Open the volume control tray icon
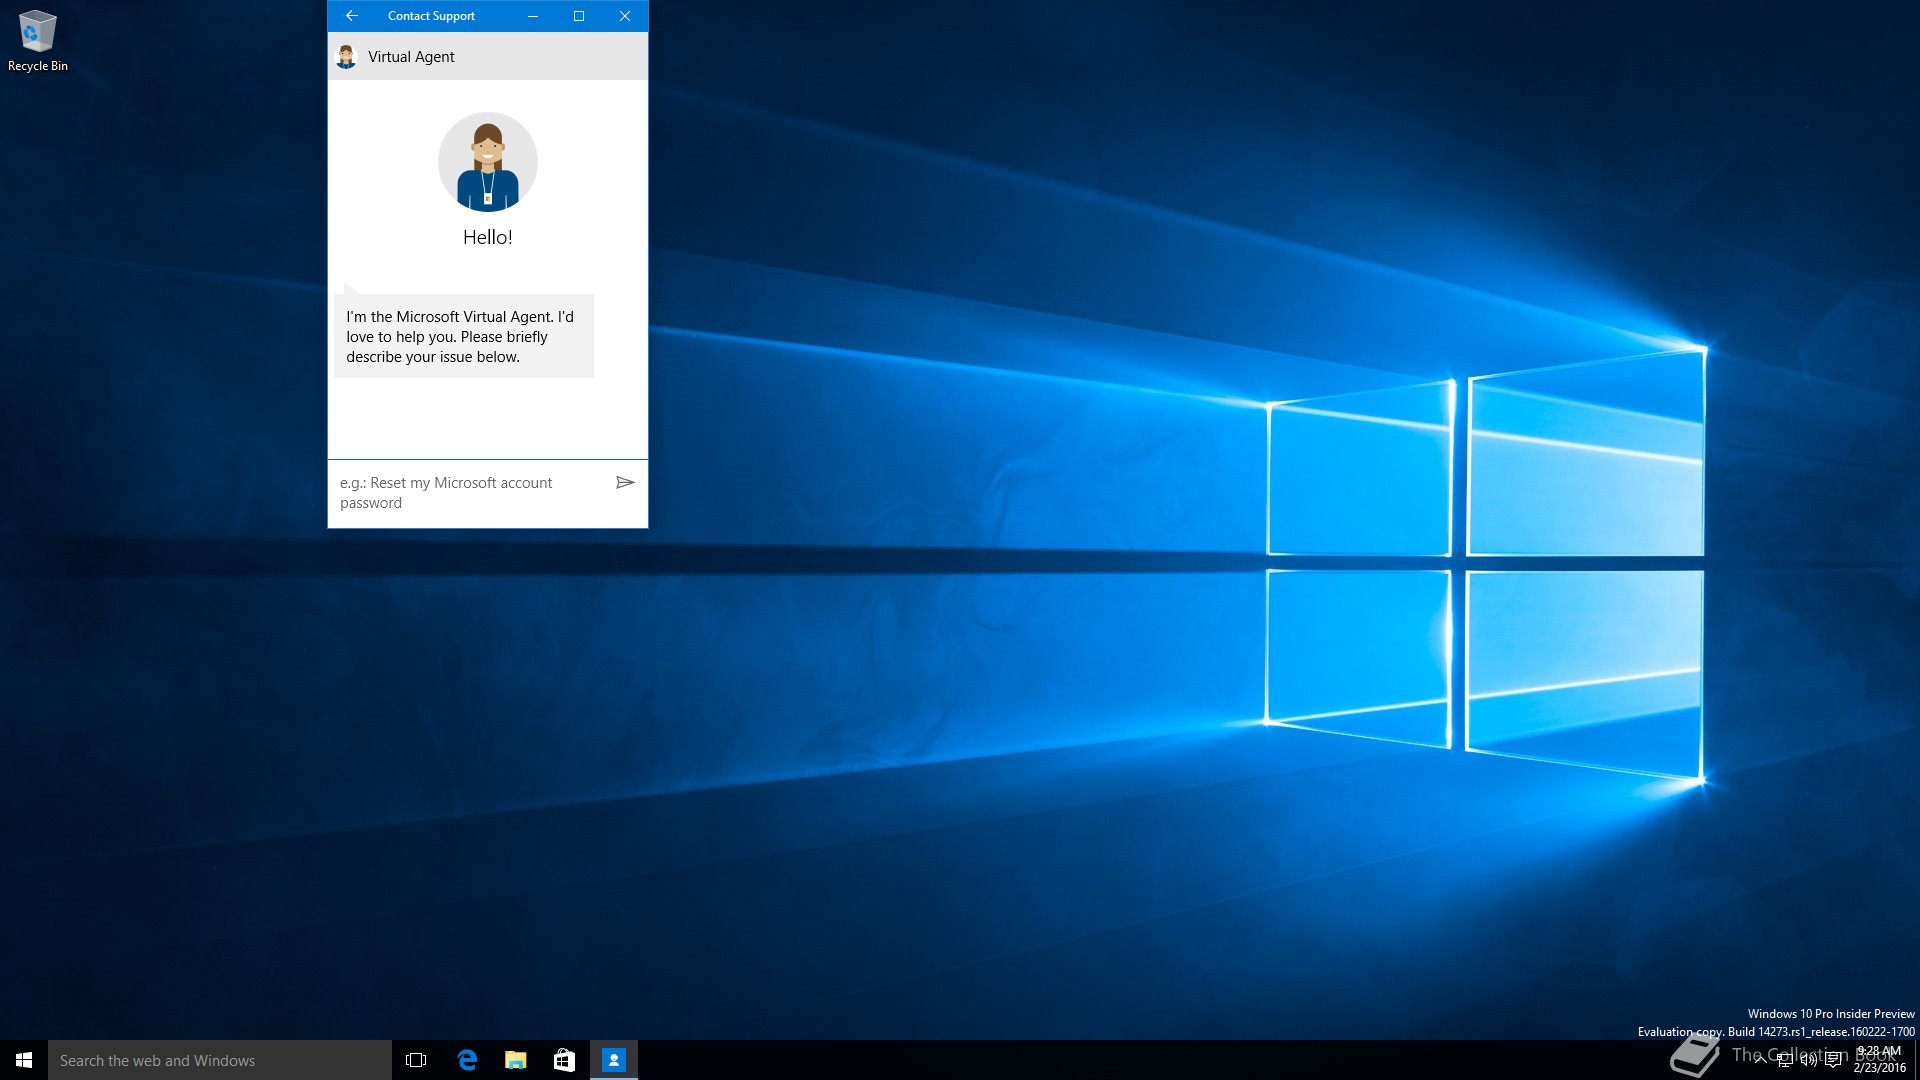Viewport: 1920px width, 1080px height. click(1808, 1060)
